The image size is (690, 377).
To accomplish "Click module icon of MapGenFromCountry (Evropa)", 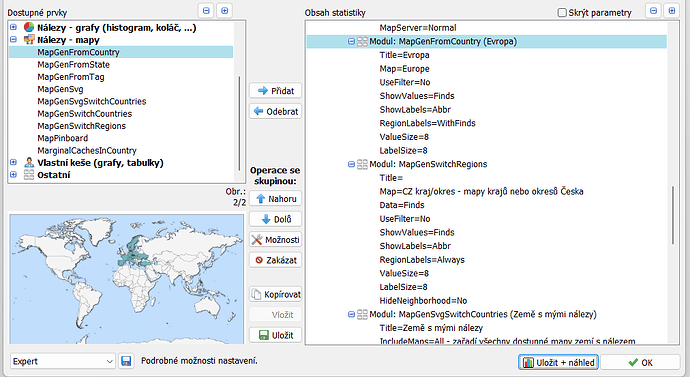I will click(362, 41).
